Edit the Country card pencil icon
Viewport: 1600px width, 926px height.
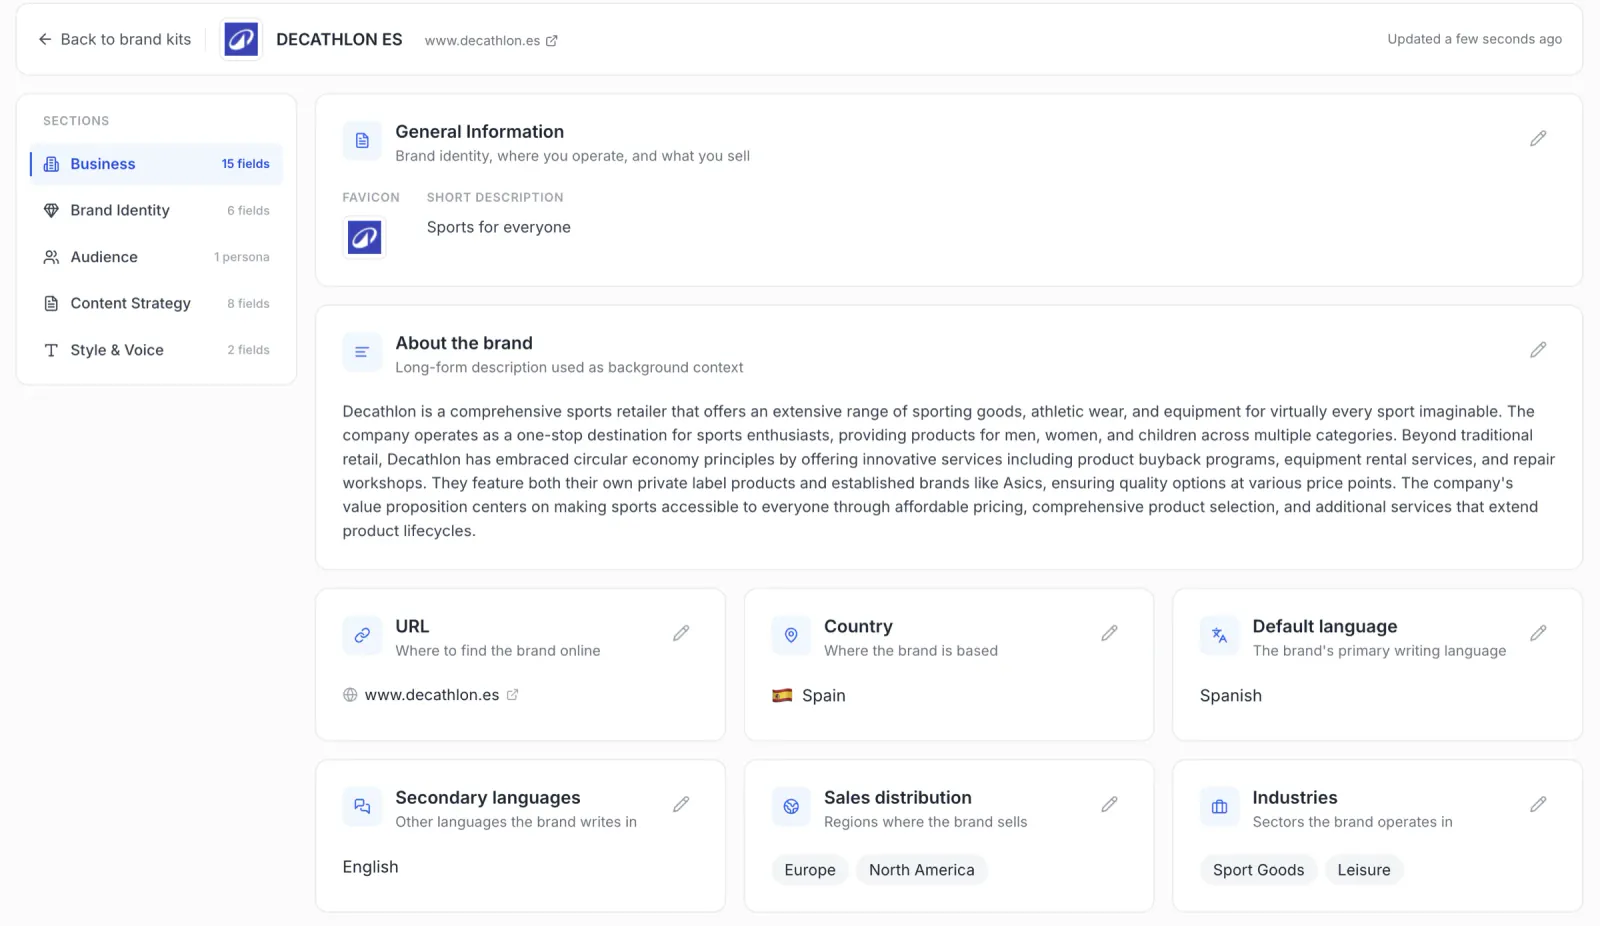pyautogui.click(x=1109, y=633)
